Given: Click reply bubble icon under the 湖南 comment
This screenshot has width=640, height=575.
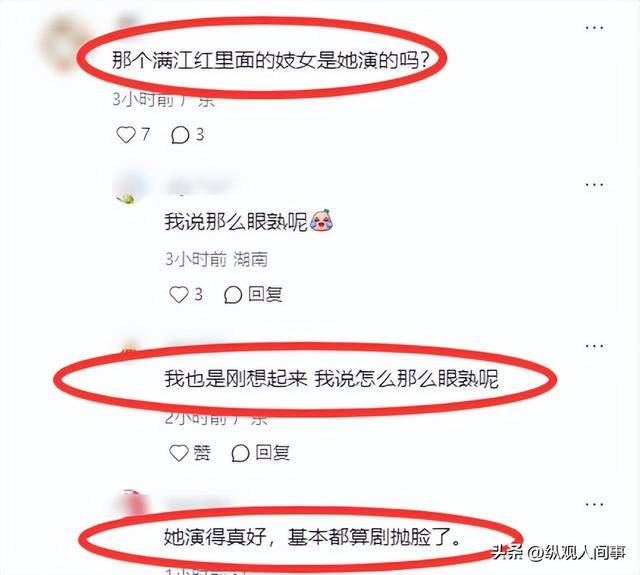Looking at the screenshot, I should (x=233, y=295).
